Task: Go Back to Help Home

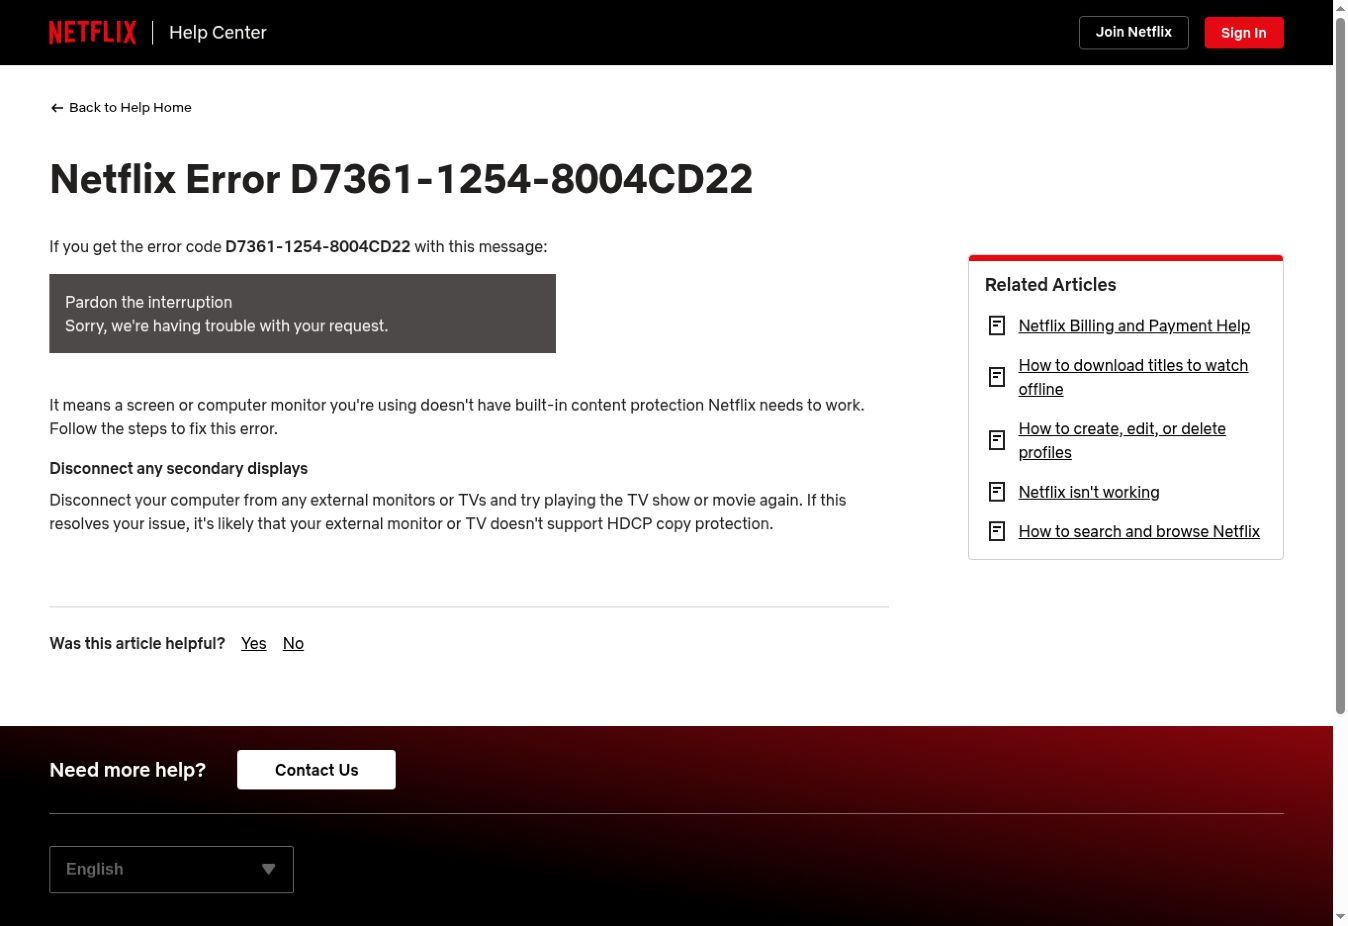Action: pos(121,108)
